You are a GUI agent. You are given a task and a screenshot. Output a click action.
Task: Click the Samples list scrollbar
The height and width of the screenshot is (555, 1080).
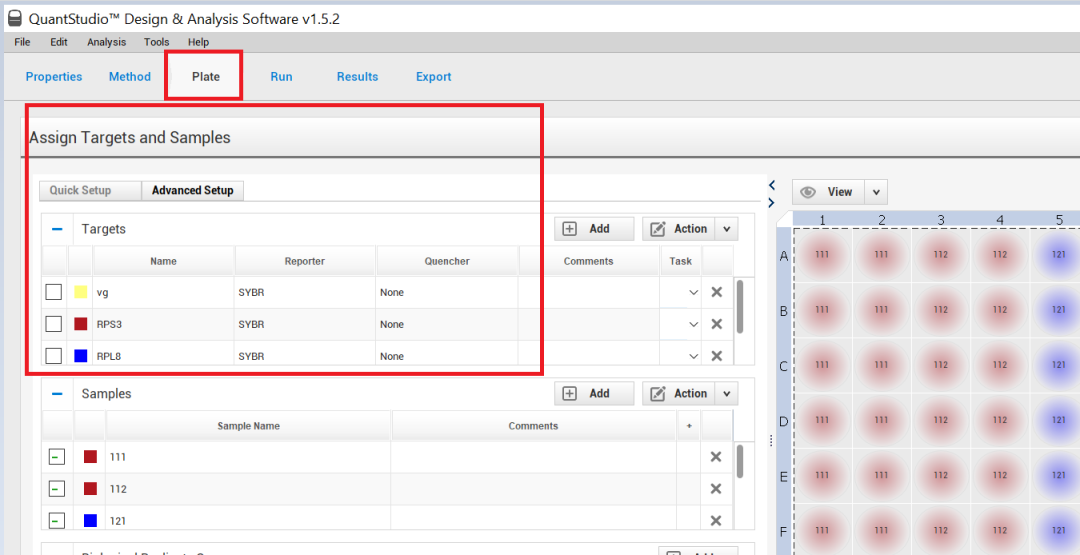740,461
